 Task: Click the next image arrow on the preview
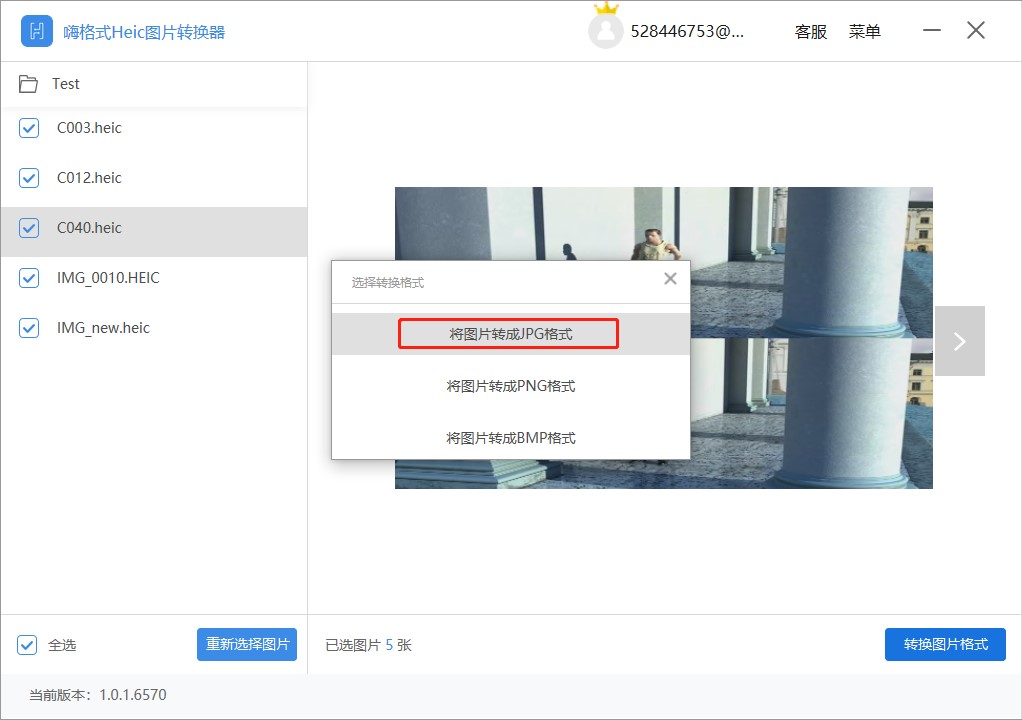click(x=959, y=340)
